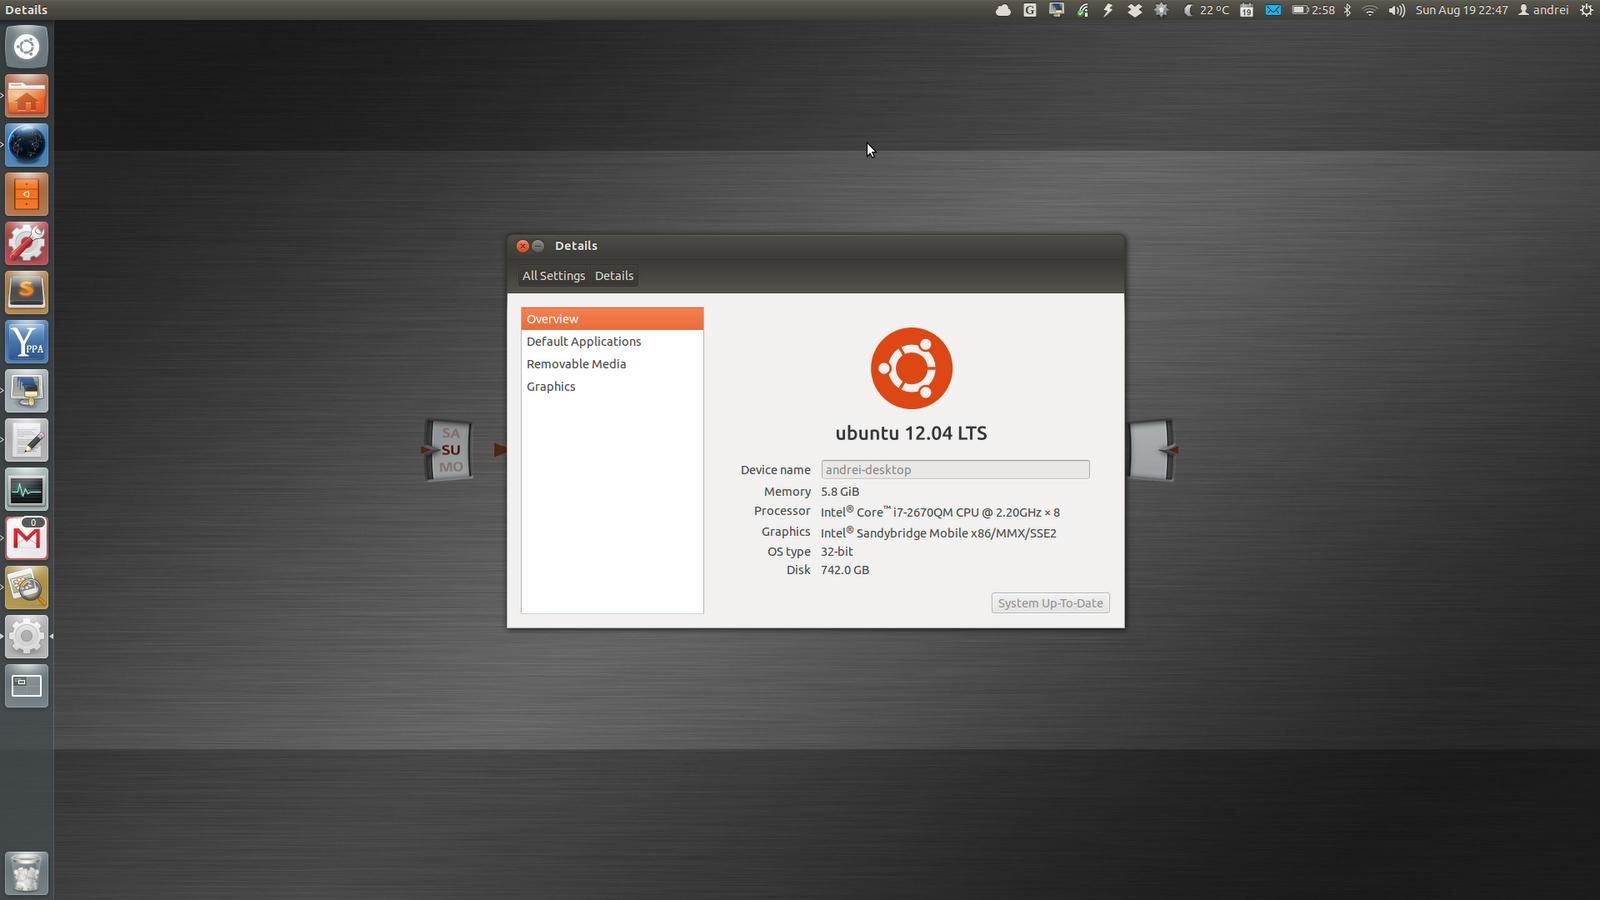Image resolution: width=1600 pixels, height=900 pixels.
Task: Open the Dropbox indicator menu
Action: (1135, 10)
